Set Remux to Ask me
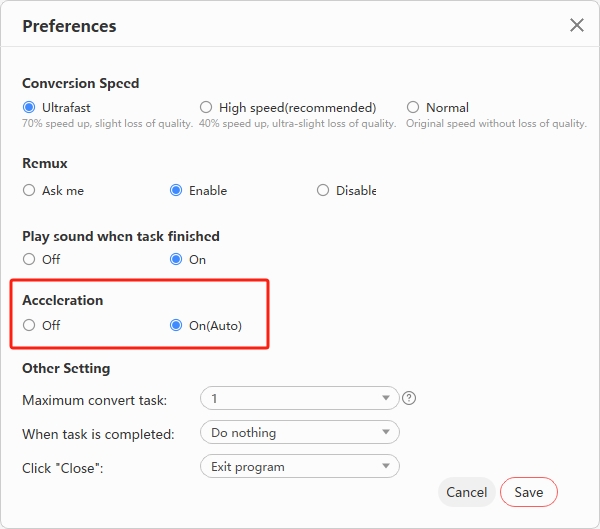600x529 pixels. 29,190
